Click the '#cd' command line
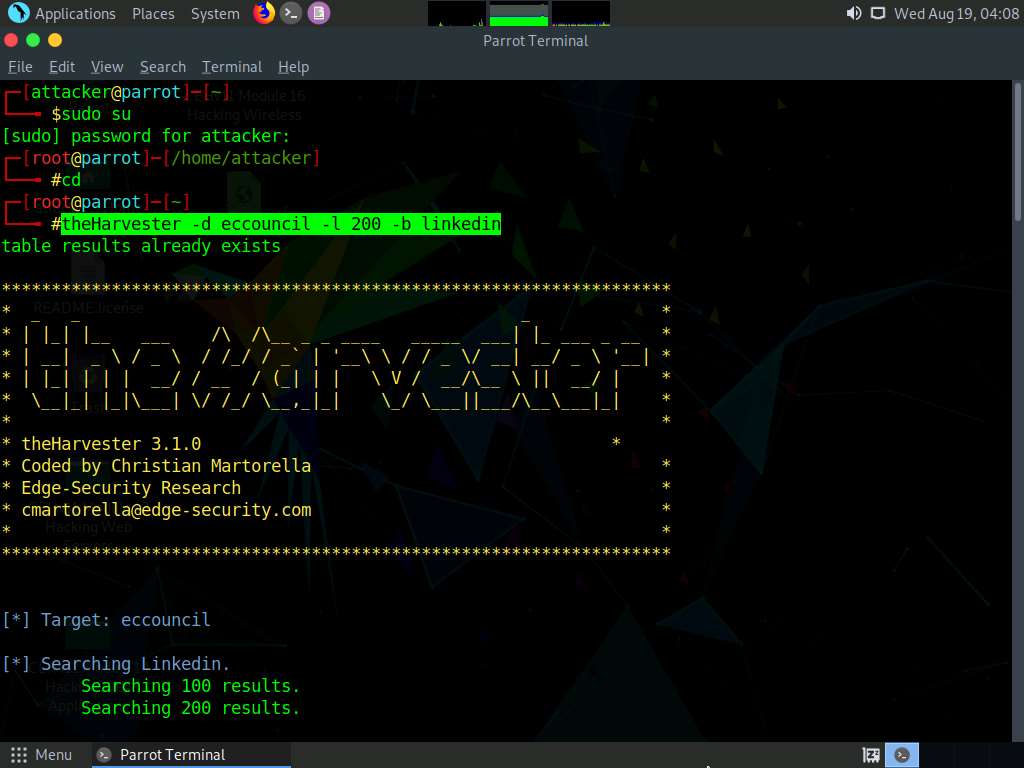The height and width of the screenshot is (768, 1024). click(66, 180)
